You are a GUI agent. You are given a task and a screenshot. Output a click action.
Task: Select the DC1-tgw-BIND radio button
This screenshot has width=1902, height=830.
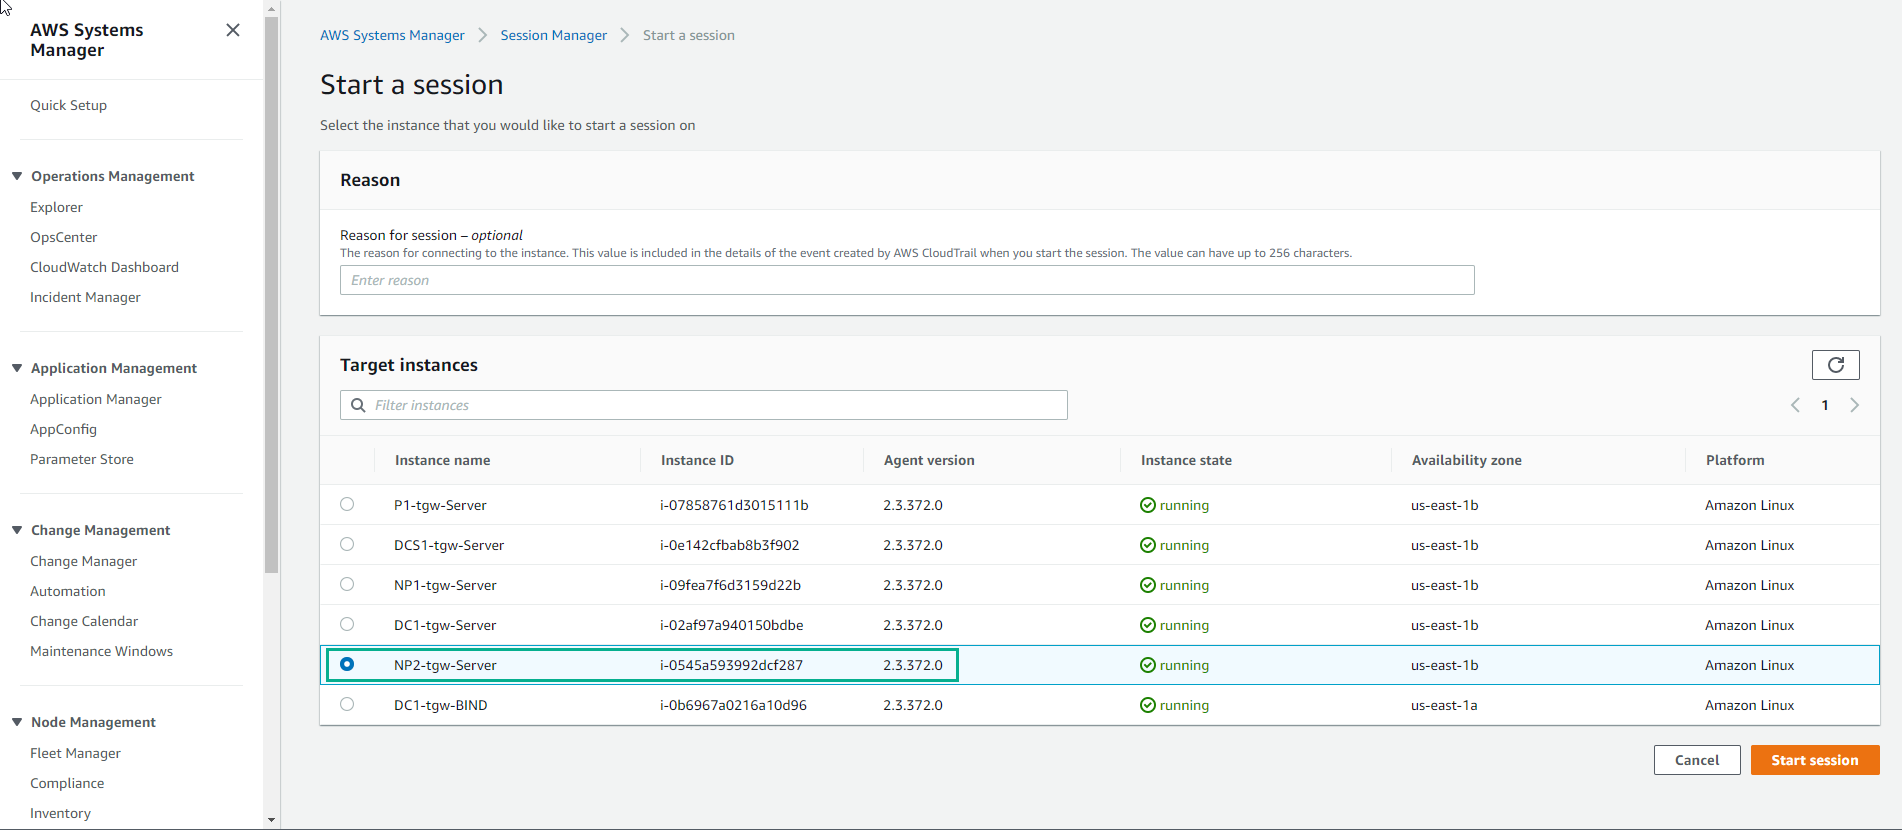pyautogui.click(x=347, y=704)
